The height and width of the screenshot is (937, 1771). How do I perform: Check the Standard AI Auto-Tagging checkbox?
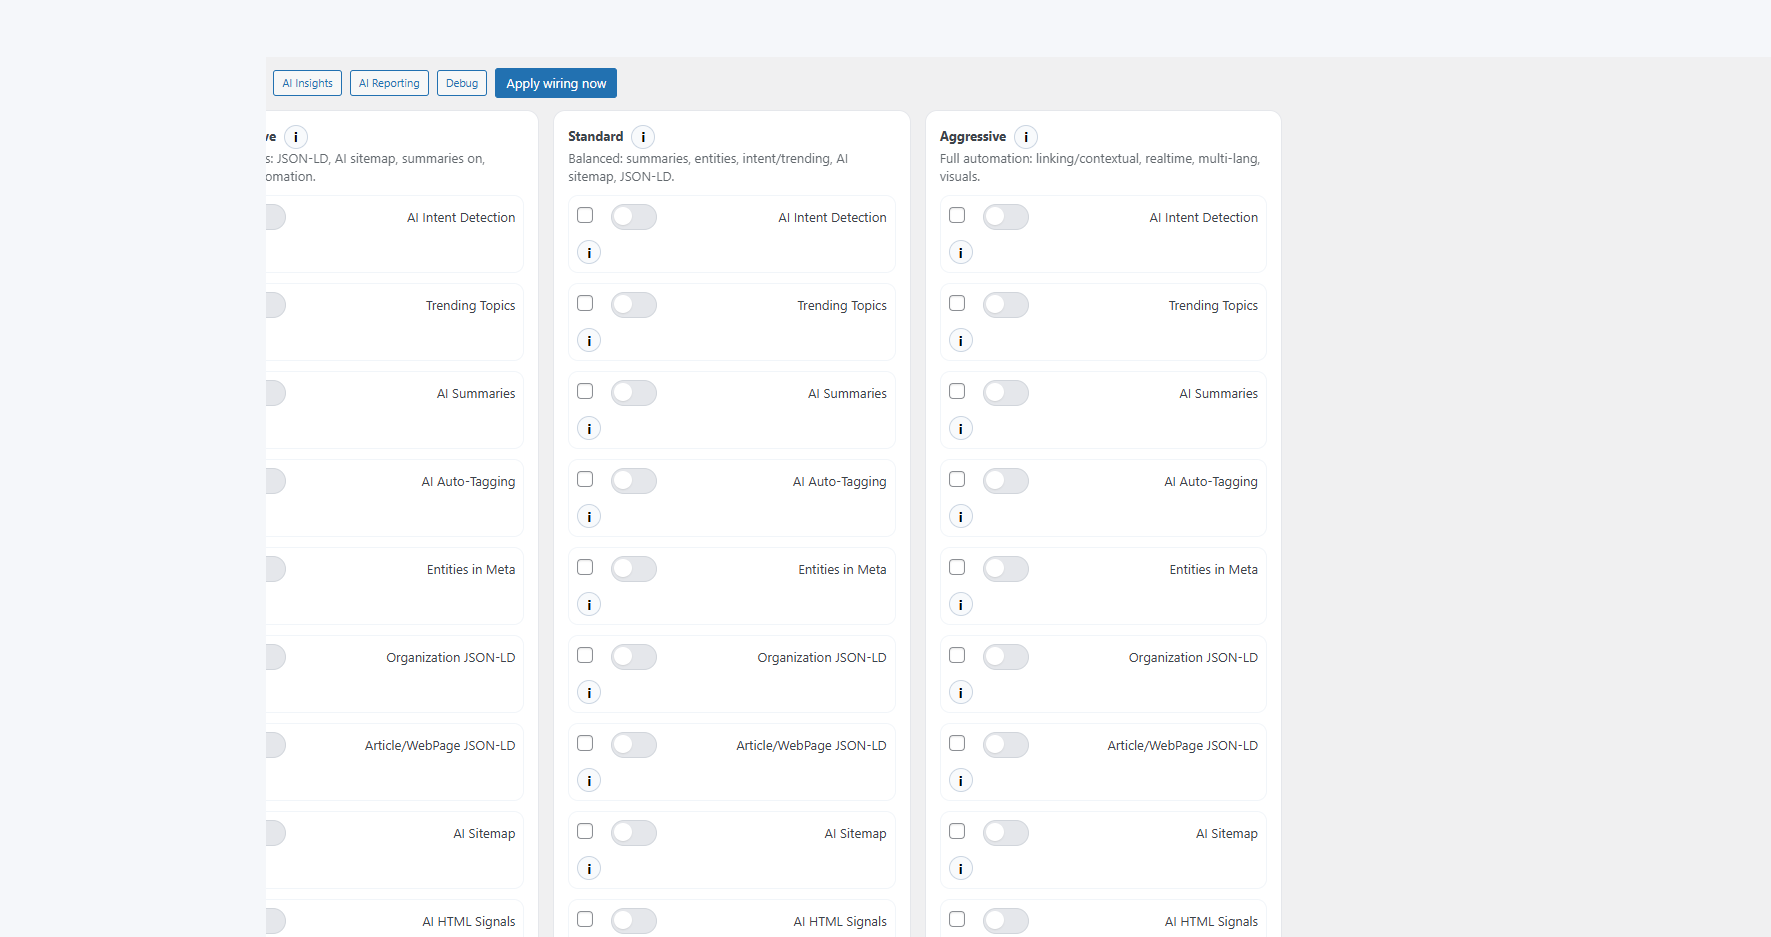point(585,479)
